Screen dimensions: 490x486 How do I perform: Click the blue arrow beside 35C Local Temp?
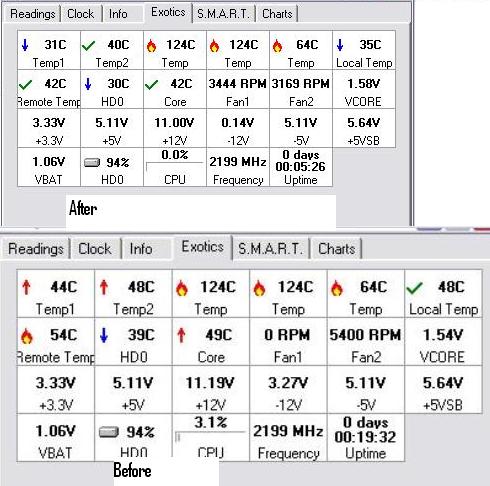[340, 45]
